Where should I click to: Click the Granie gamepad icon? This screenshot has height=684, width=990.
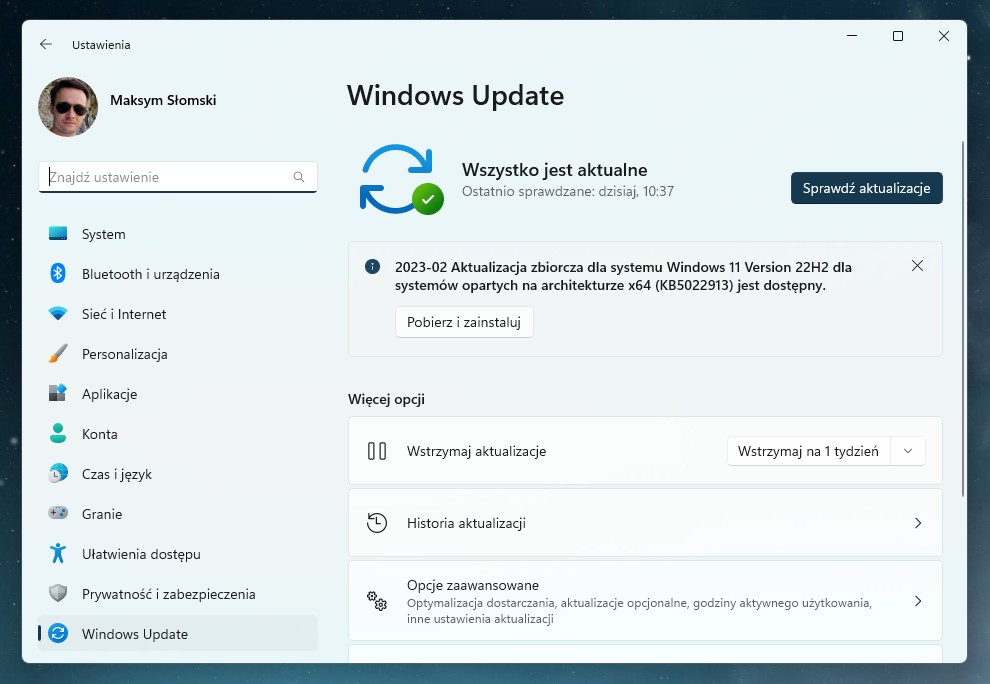[x=60, y=514]
